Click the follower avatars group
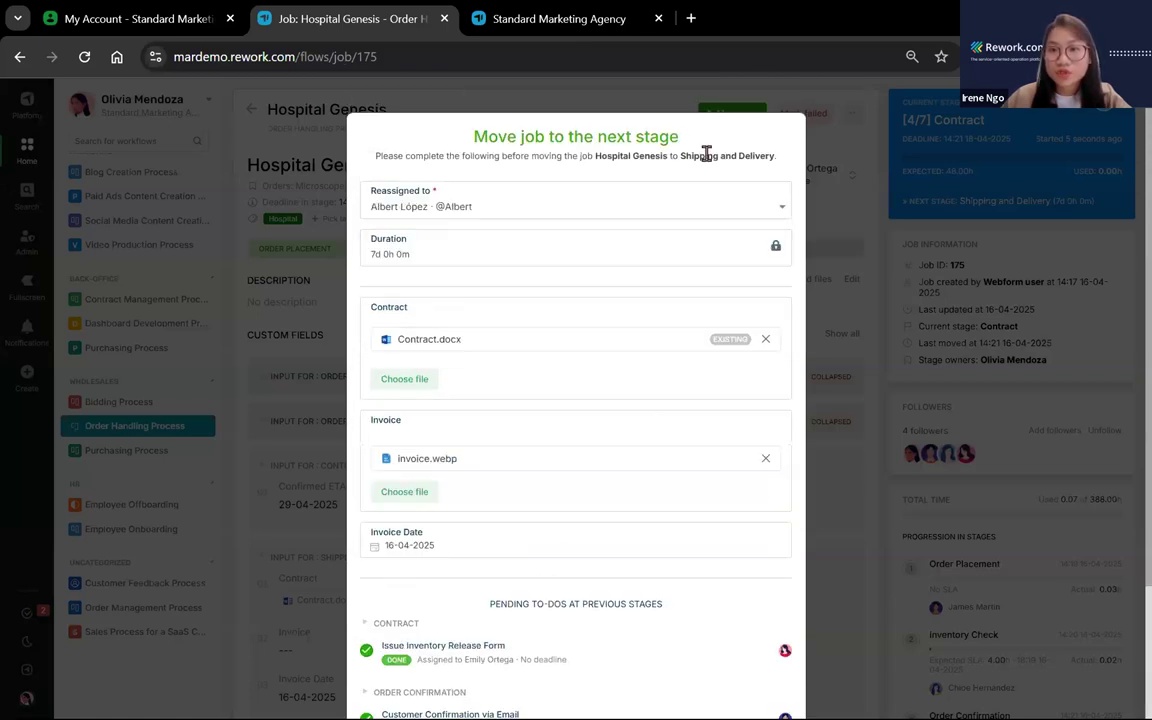1152x720 pixels. click(x=939, y=453)
